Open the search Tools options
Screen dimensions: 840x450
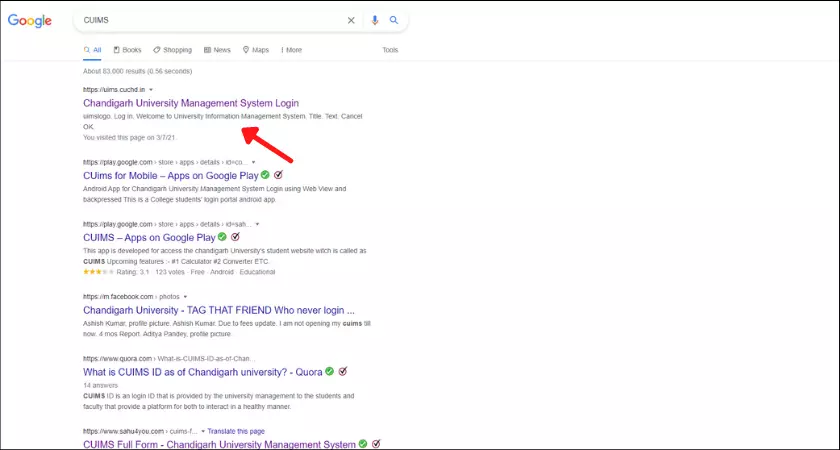click(x=390, y=50)
